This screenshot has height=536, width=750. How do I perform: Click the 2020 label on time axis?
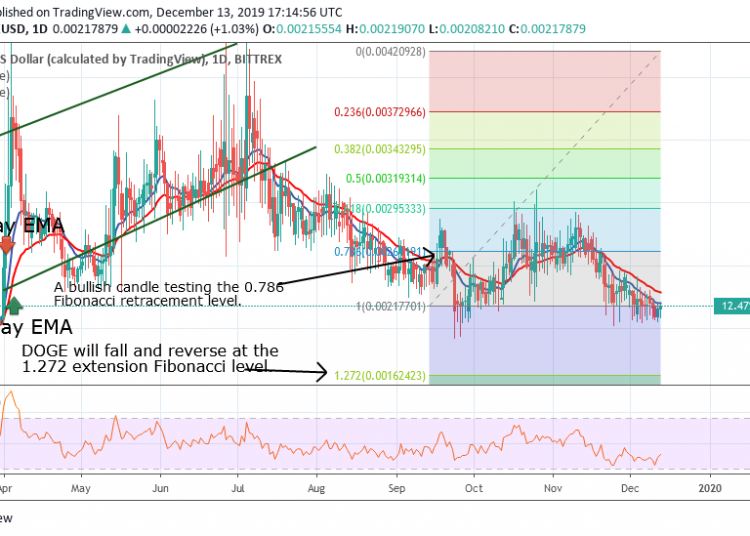(710, 489)
